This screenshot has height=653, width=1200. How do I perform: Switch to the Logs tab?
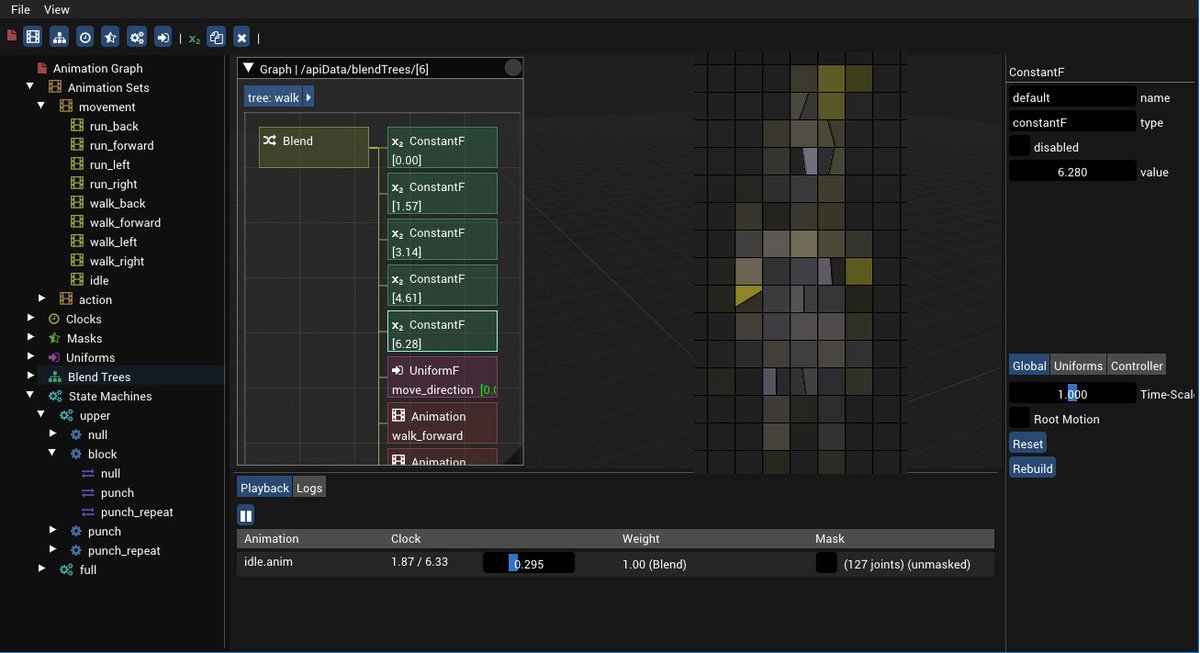pyautogui.click(x=309, y=487)
